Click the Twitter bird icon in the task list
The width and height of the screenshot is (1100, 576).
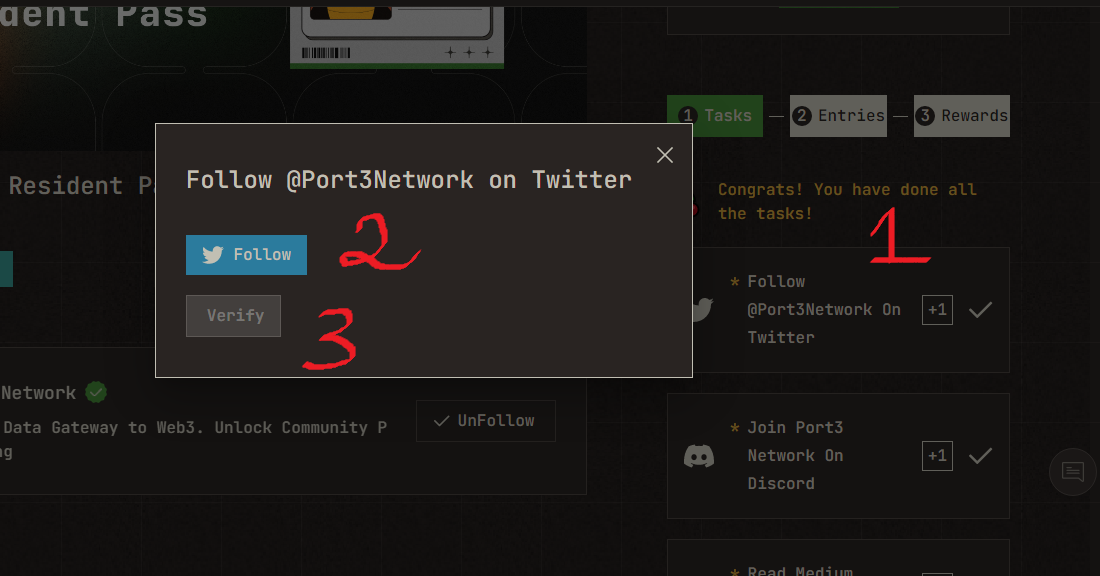[x=702, y=309]
